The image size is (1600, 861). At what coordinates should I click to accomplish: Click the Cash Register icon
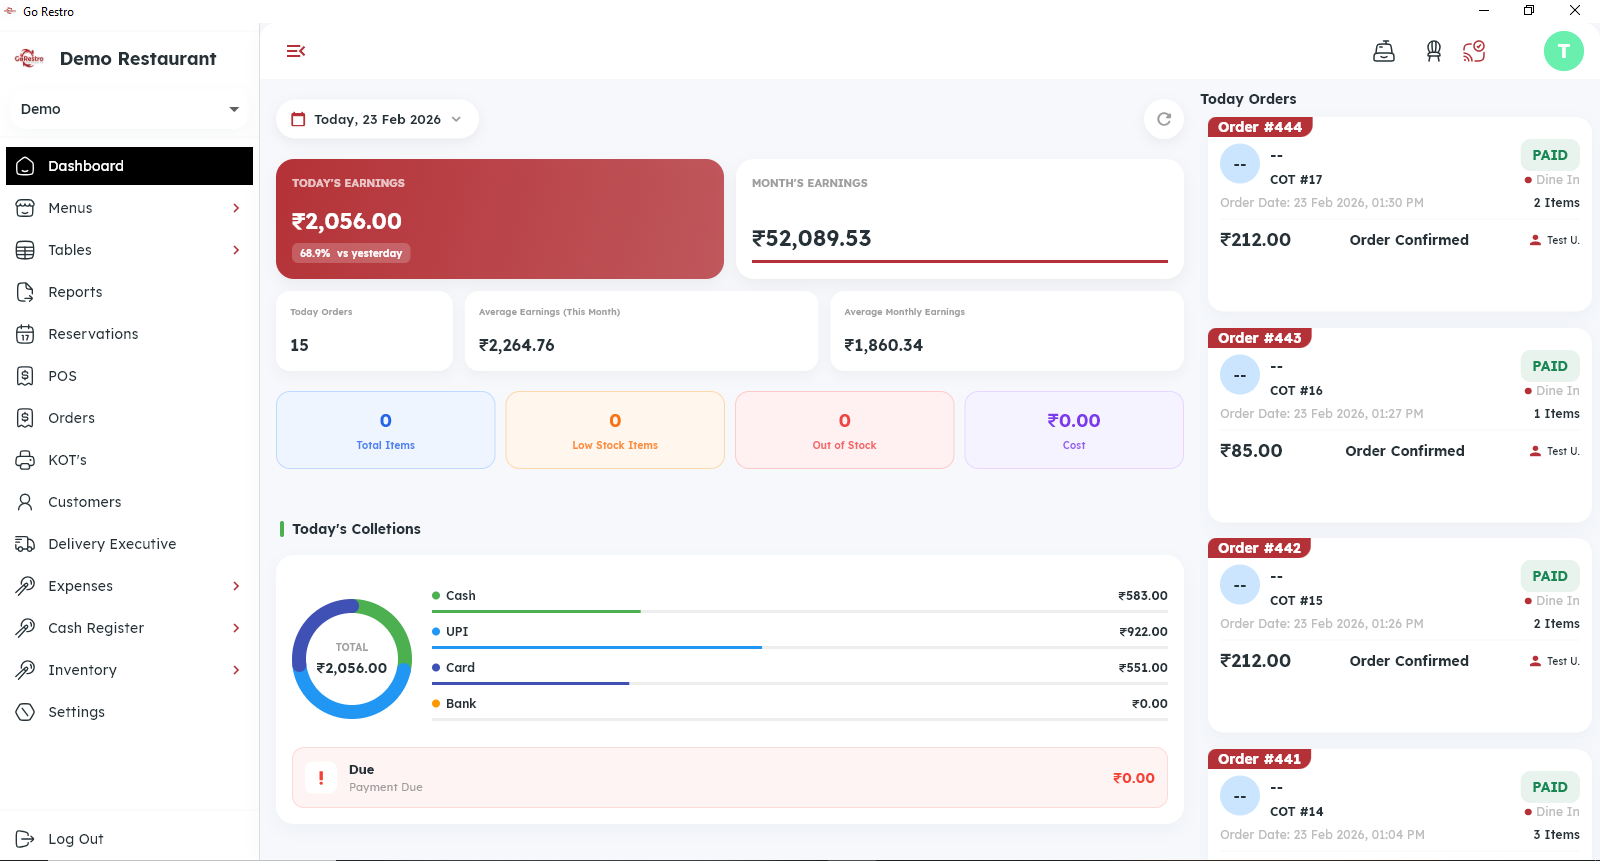pos(26,628)
